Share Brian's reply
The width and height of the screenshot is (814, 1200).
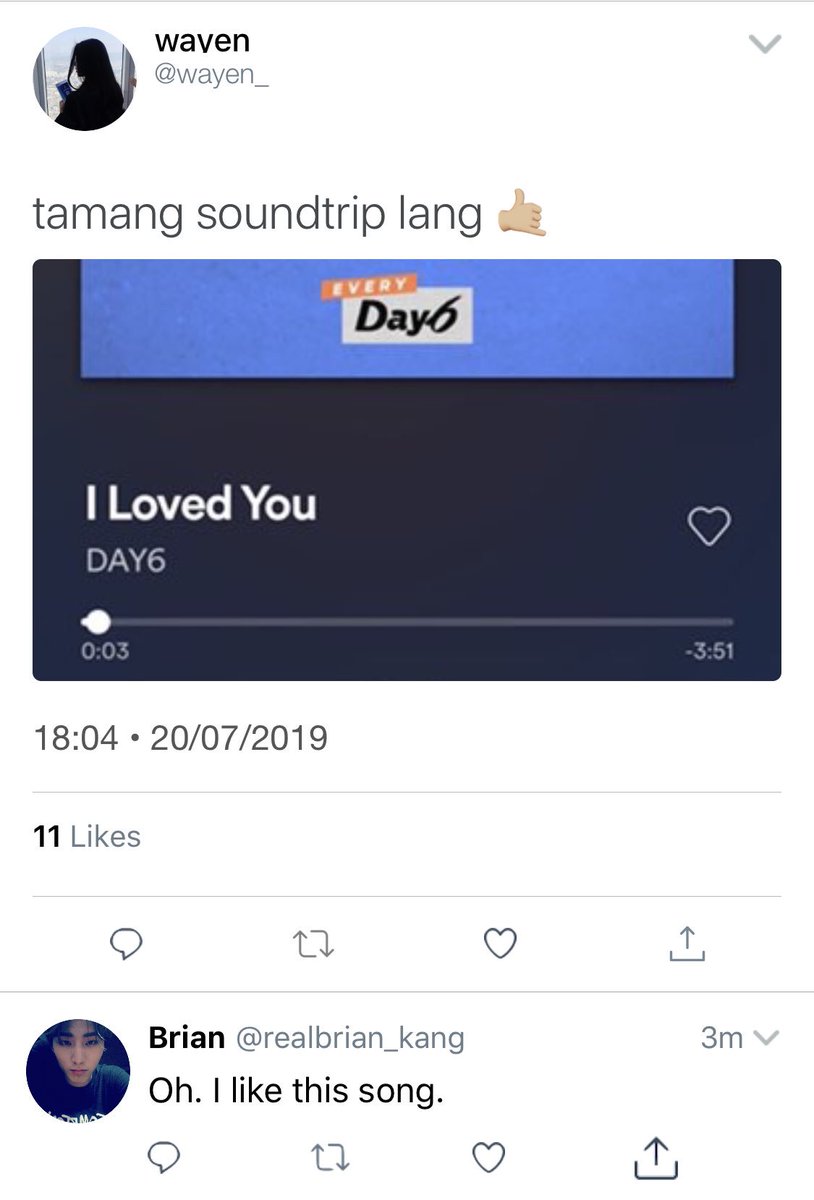(657, 1157)
